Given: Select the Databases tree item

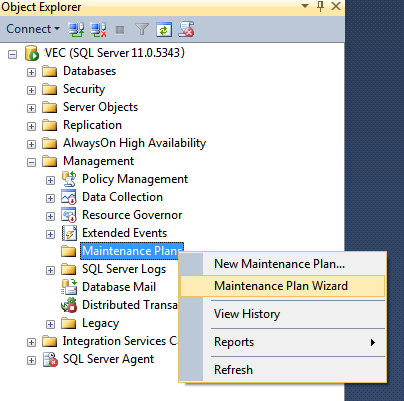Looking at the screenshot, I should pyautogui.click(x=89, y=71).
